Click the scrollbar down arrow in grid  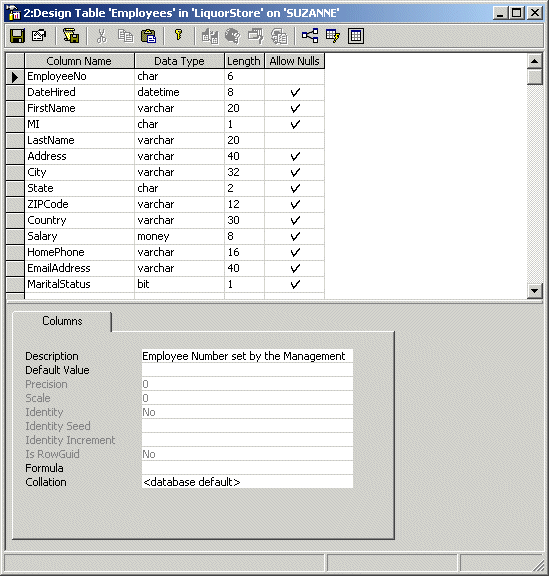535,291
